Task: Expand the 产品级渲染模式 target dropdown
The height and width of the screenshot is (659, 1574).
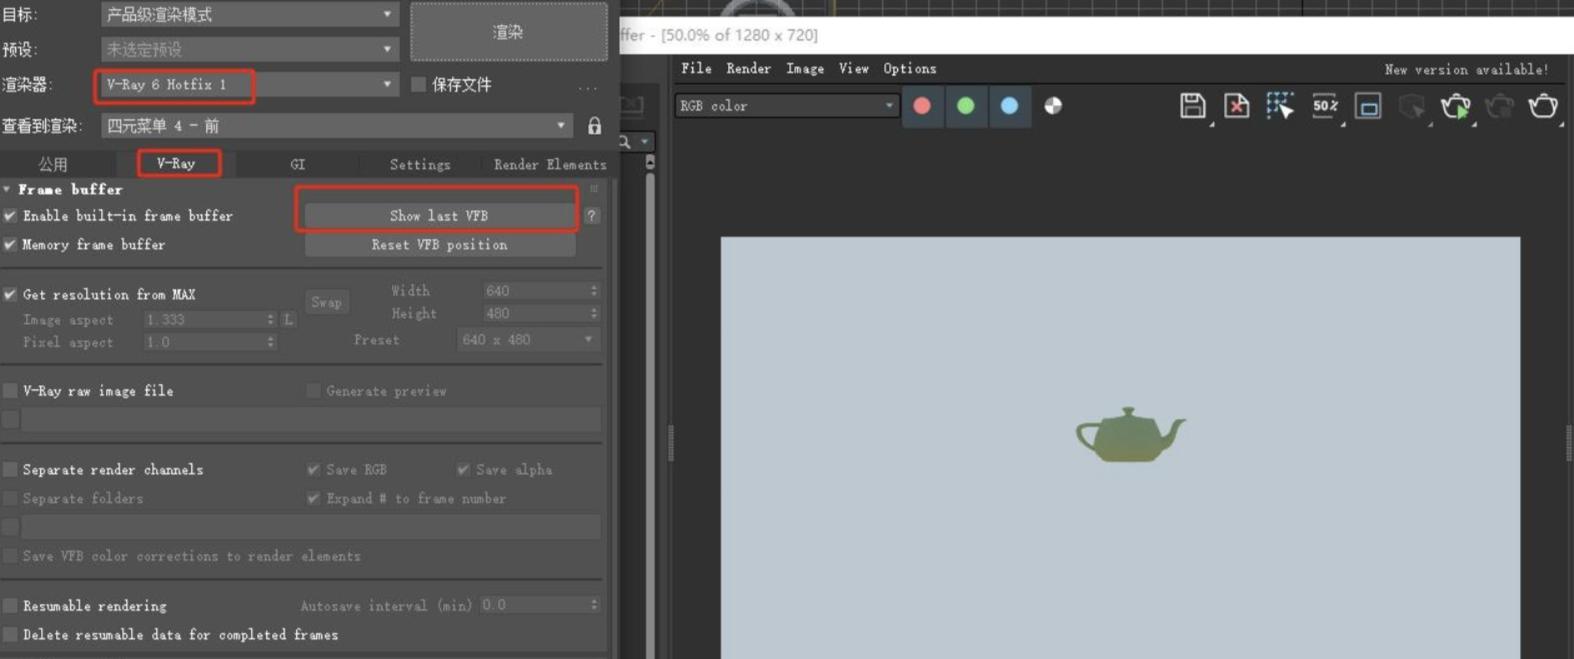Action: pyautogui.click(x=248, y=15)
